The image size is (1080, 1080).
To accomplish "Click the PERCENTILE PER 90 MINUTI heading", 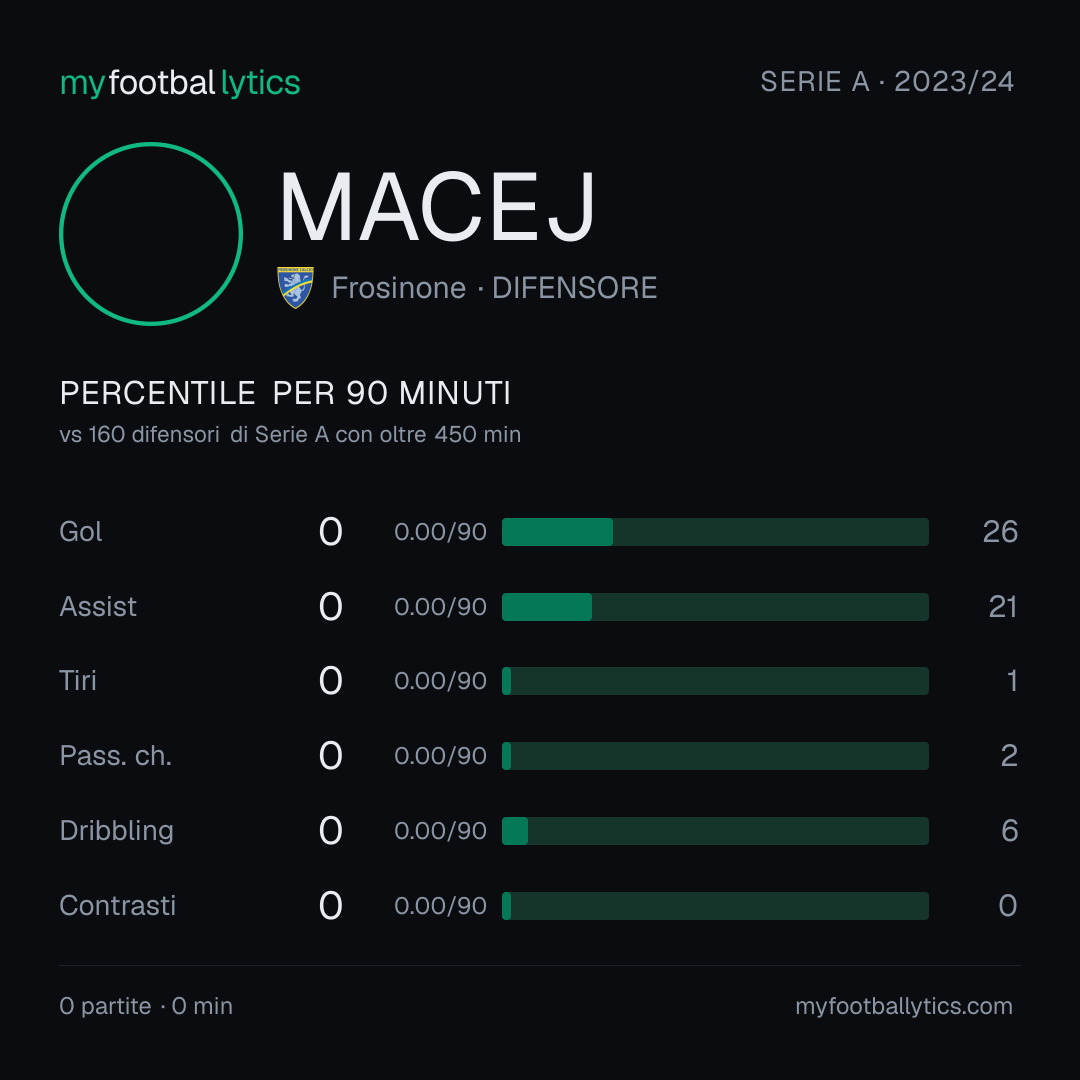I will click(x=285, y=393).
